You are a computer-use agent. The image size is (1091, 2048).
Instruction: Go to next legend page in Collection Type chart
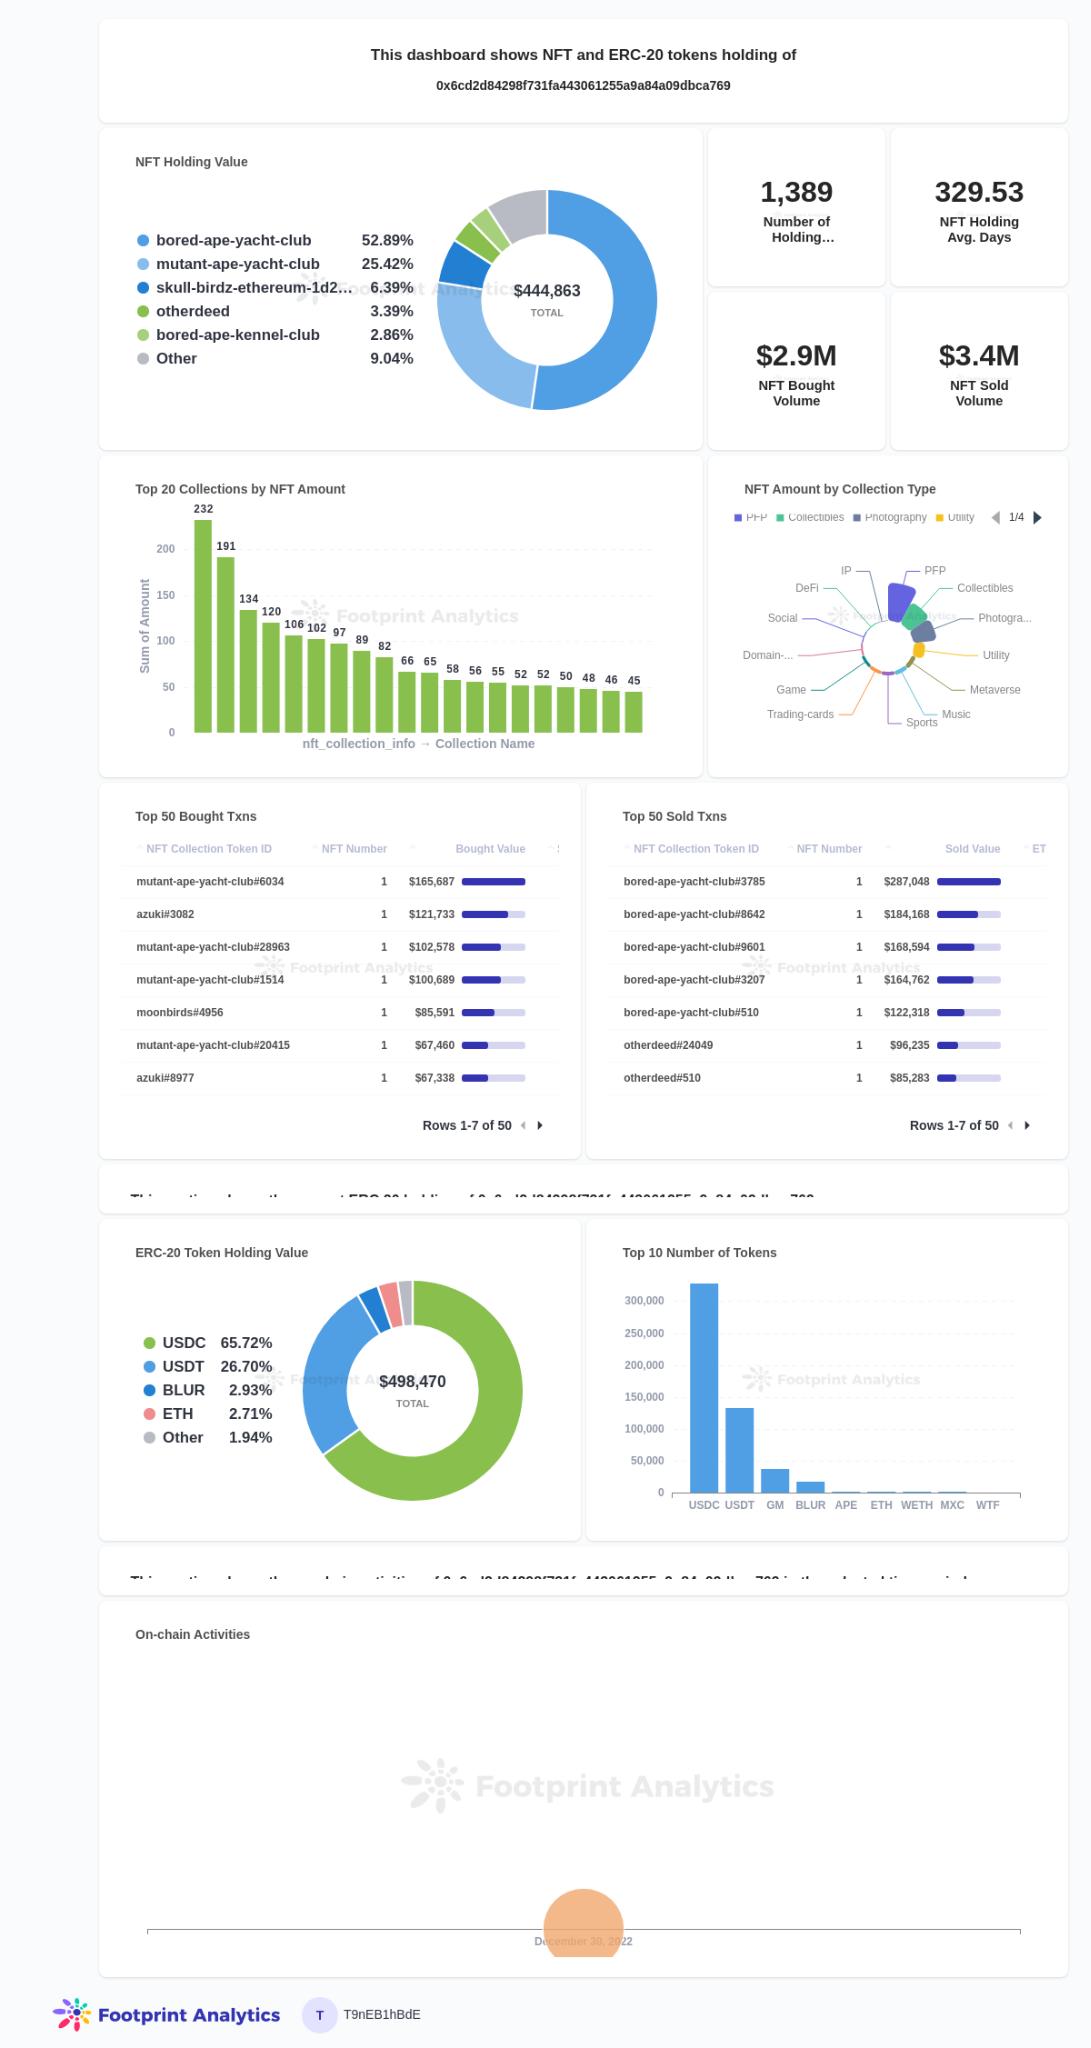[x=1038, y=517]
